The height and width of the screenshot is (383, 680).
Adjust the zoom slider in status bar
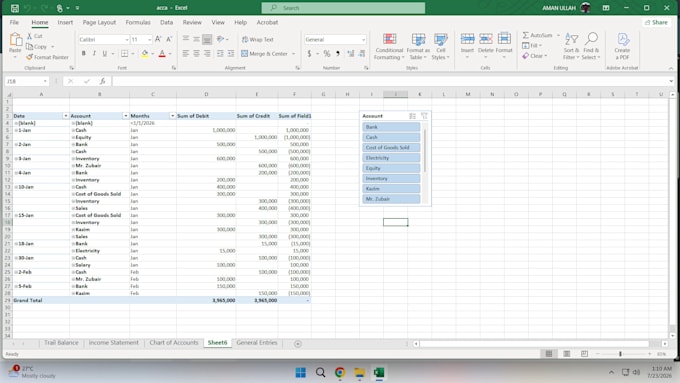[620, 354]
